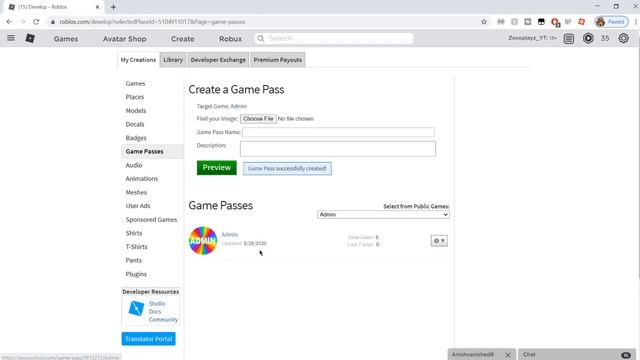Screen dimensions: 640x360
Task: Switch to the Library tab
Action: [173, 60]
